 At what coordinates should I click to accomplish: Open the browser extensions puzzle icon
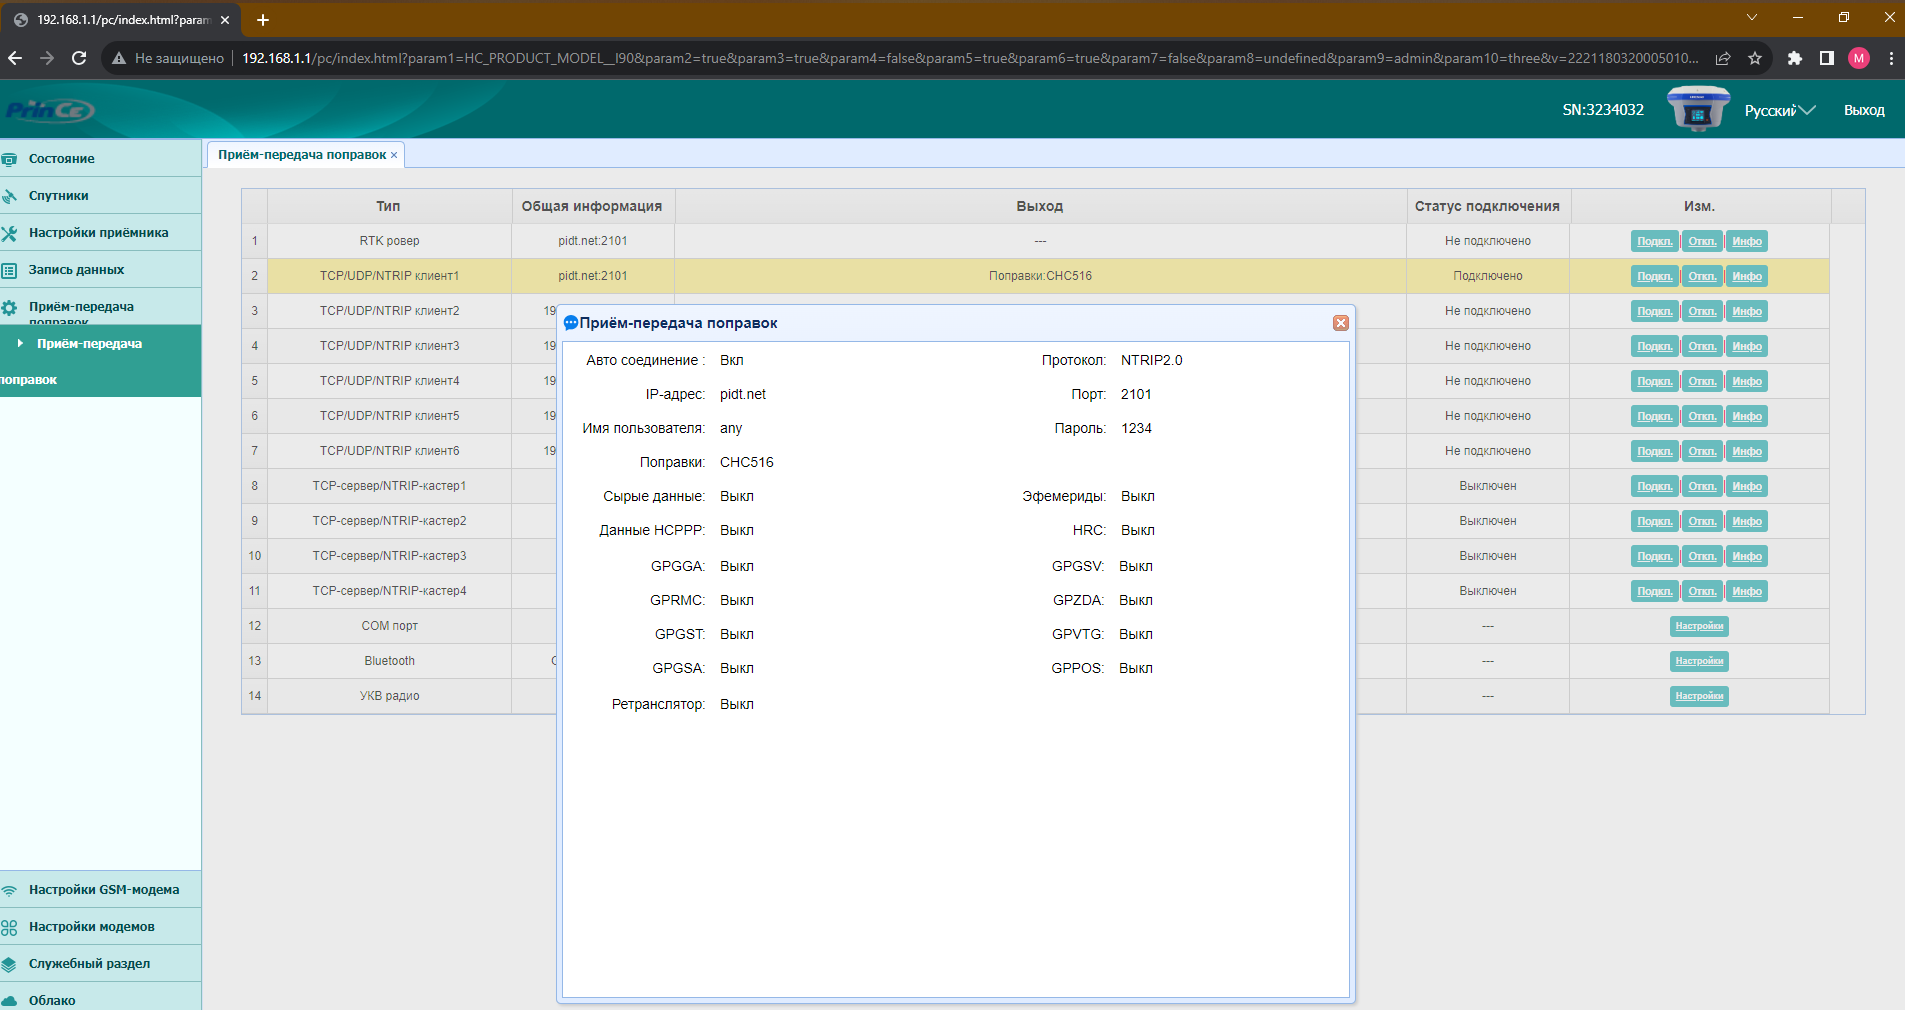[x=1795, y=58]
